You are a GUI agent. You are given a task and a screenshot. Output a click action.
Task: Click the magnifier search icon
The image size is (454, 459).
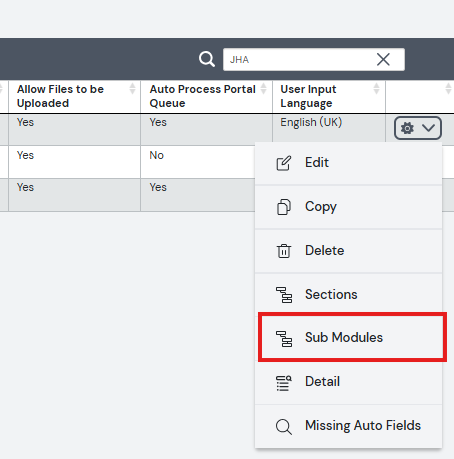[x=207, y=59]
